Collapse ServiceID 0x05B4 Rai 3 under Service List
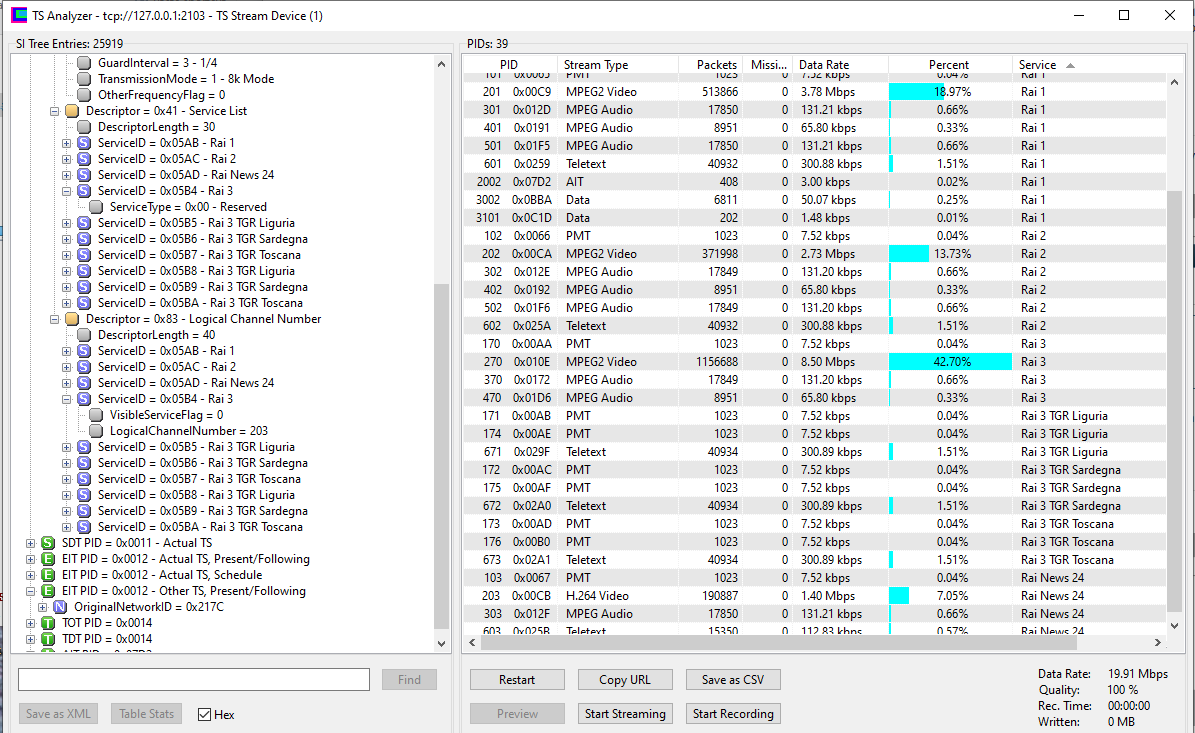 point(66,191)
